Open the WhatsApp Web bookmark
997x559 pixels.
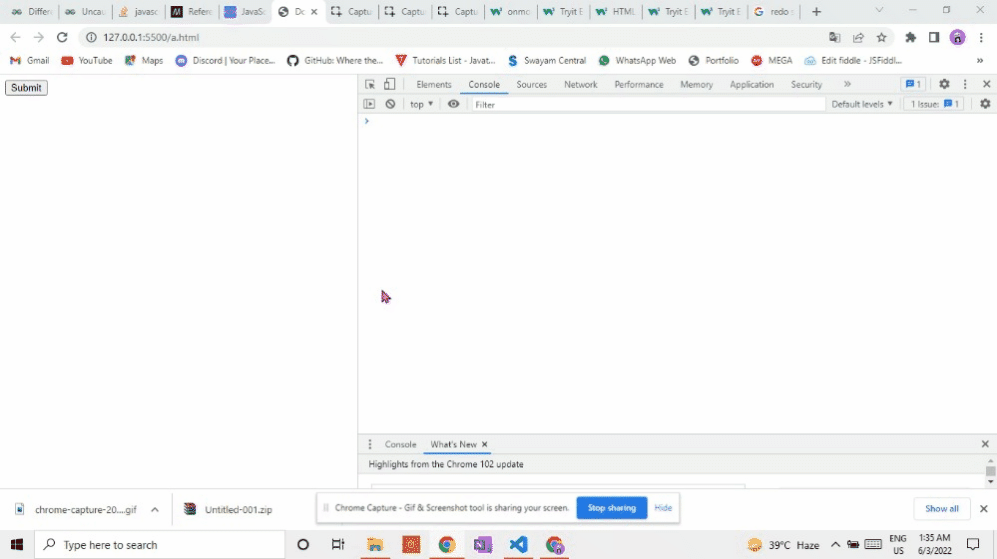637,60
